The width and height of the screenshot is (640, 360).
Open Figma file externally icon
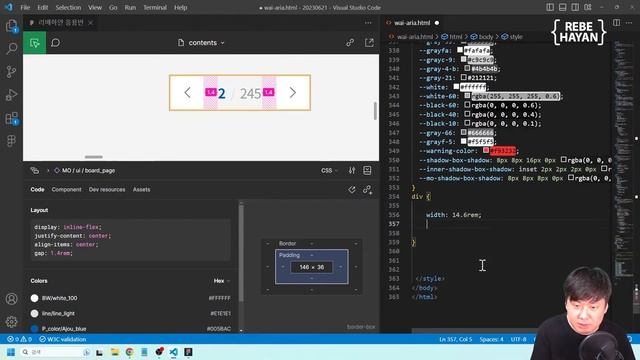click(369, 42)
